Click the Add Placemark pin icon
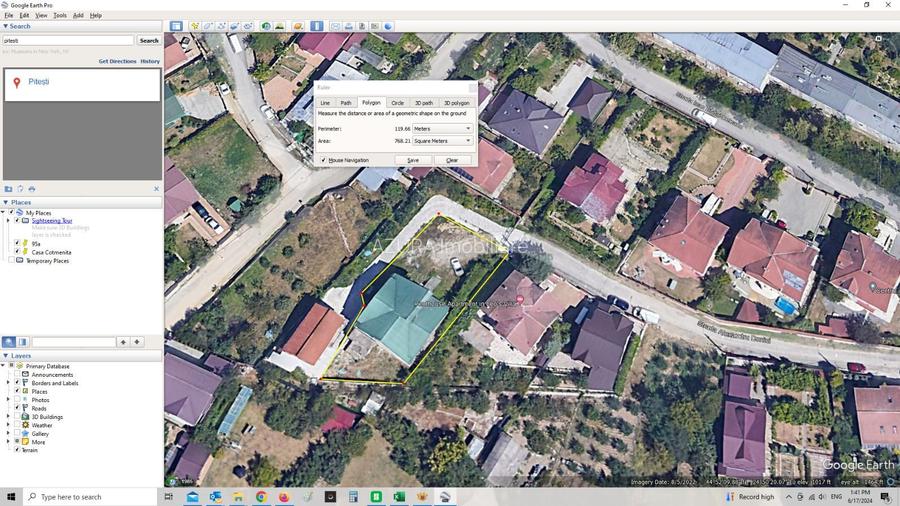900x506 pixels. coord(196,26)
